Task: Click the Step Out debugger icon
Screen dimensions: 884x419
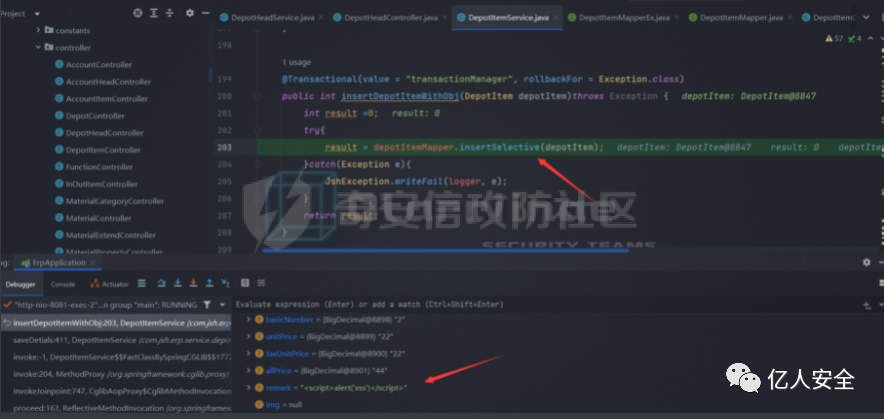Action: click(x=209, y=284)
